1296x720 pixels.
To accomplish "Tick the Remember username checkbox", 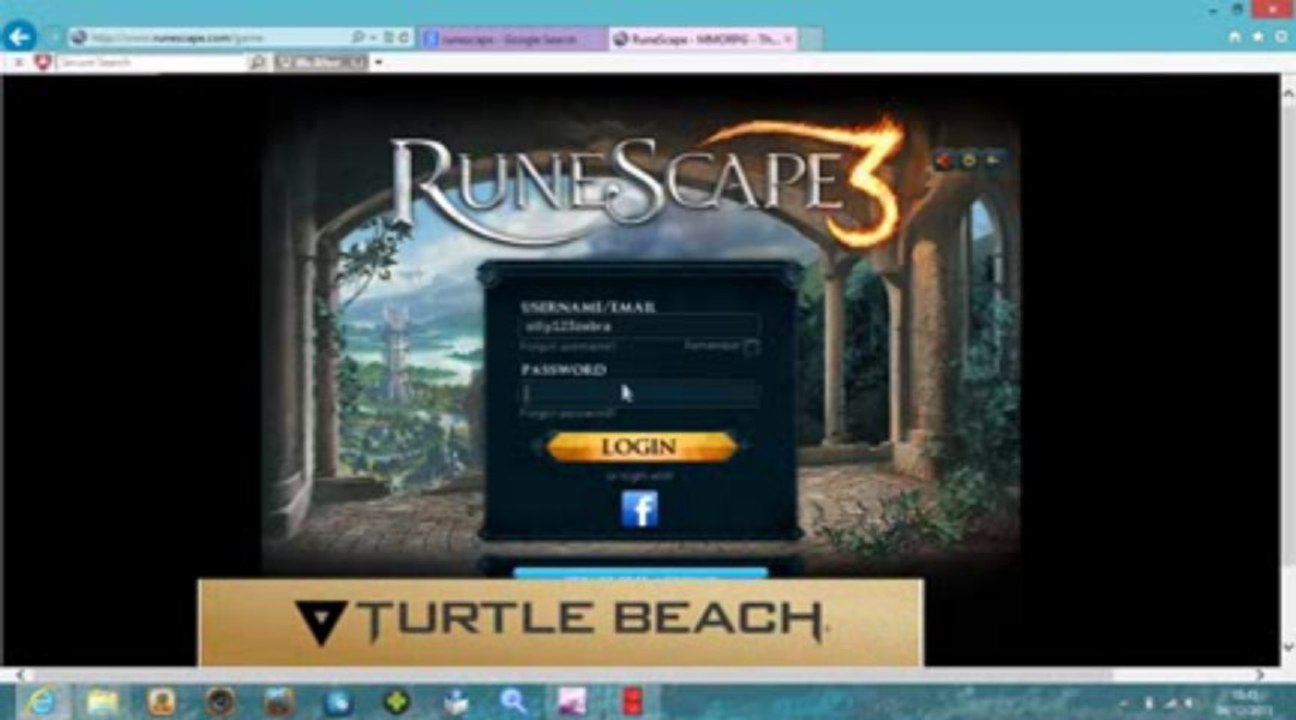I will pos(752,347).
